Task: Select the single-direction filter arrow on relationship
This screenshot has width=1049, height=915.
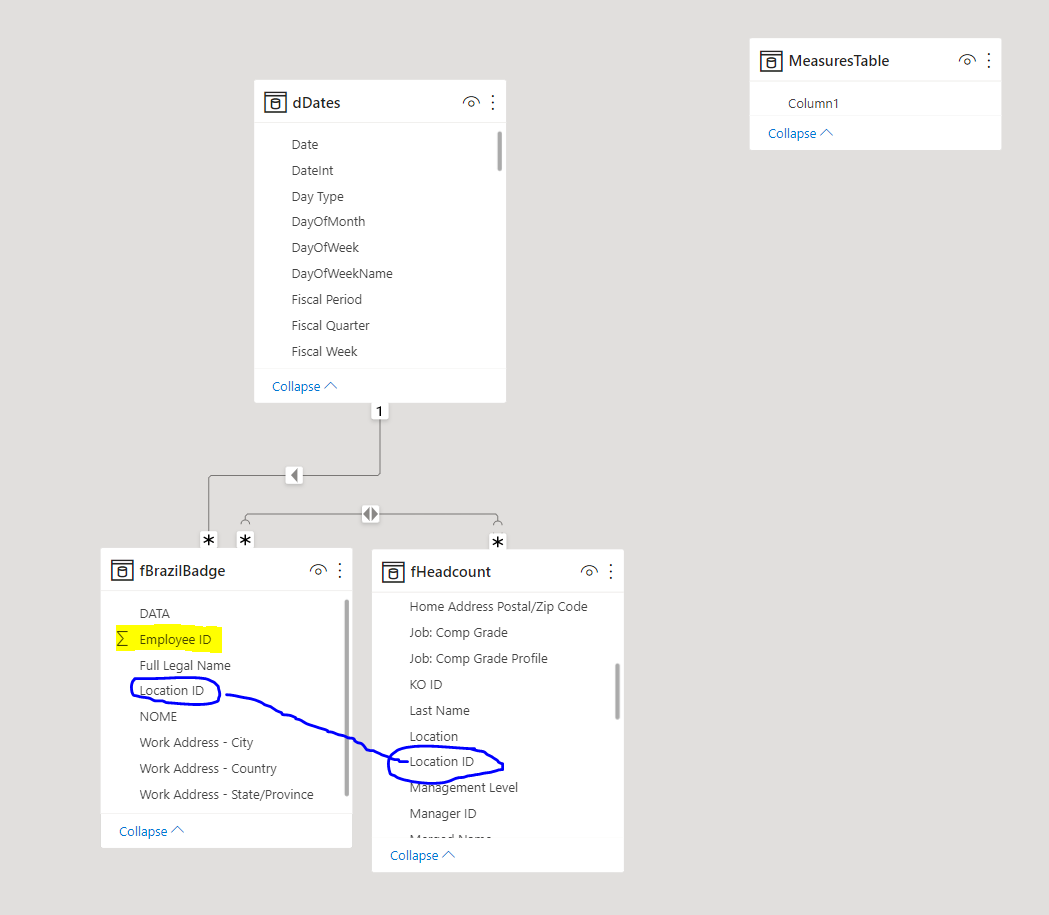Action: point(294,475)
